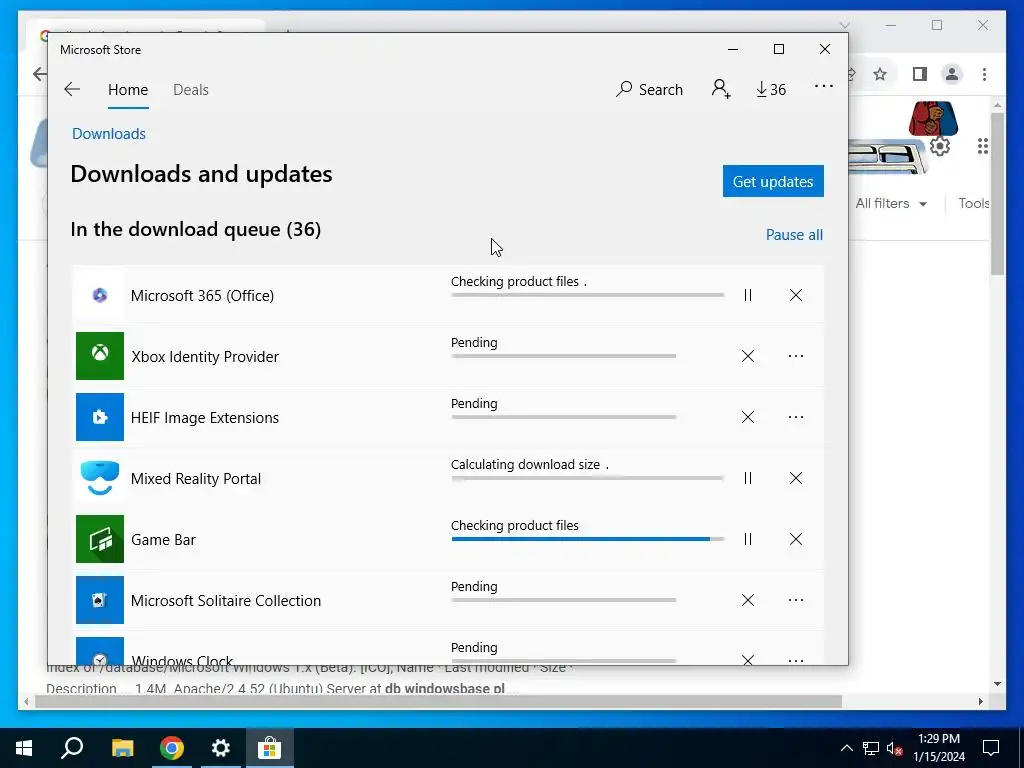The width and height of the screenshot is (1024, 768).
Task: Click the Pause all link
Action: 794,234
